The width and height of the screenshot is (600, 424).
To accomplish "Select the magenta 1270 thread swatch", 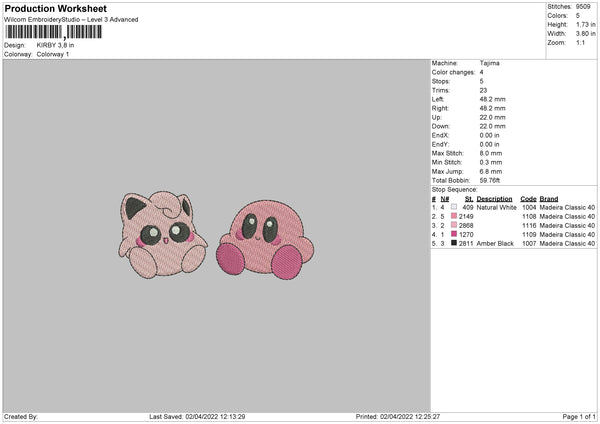I will tap(455, 234).
